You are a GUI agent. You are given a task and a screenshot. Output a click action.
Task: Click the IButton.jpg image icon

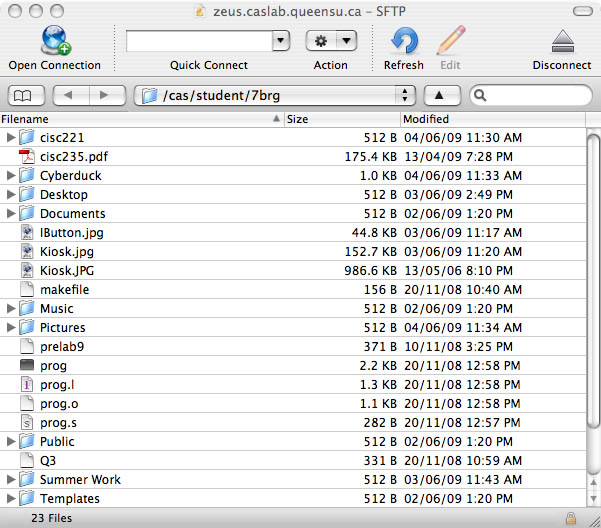pos(27,233)
